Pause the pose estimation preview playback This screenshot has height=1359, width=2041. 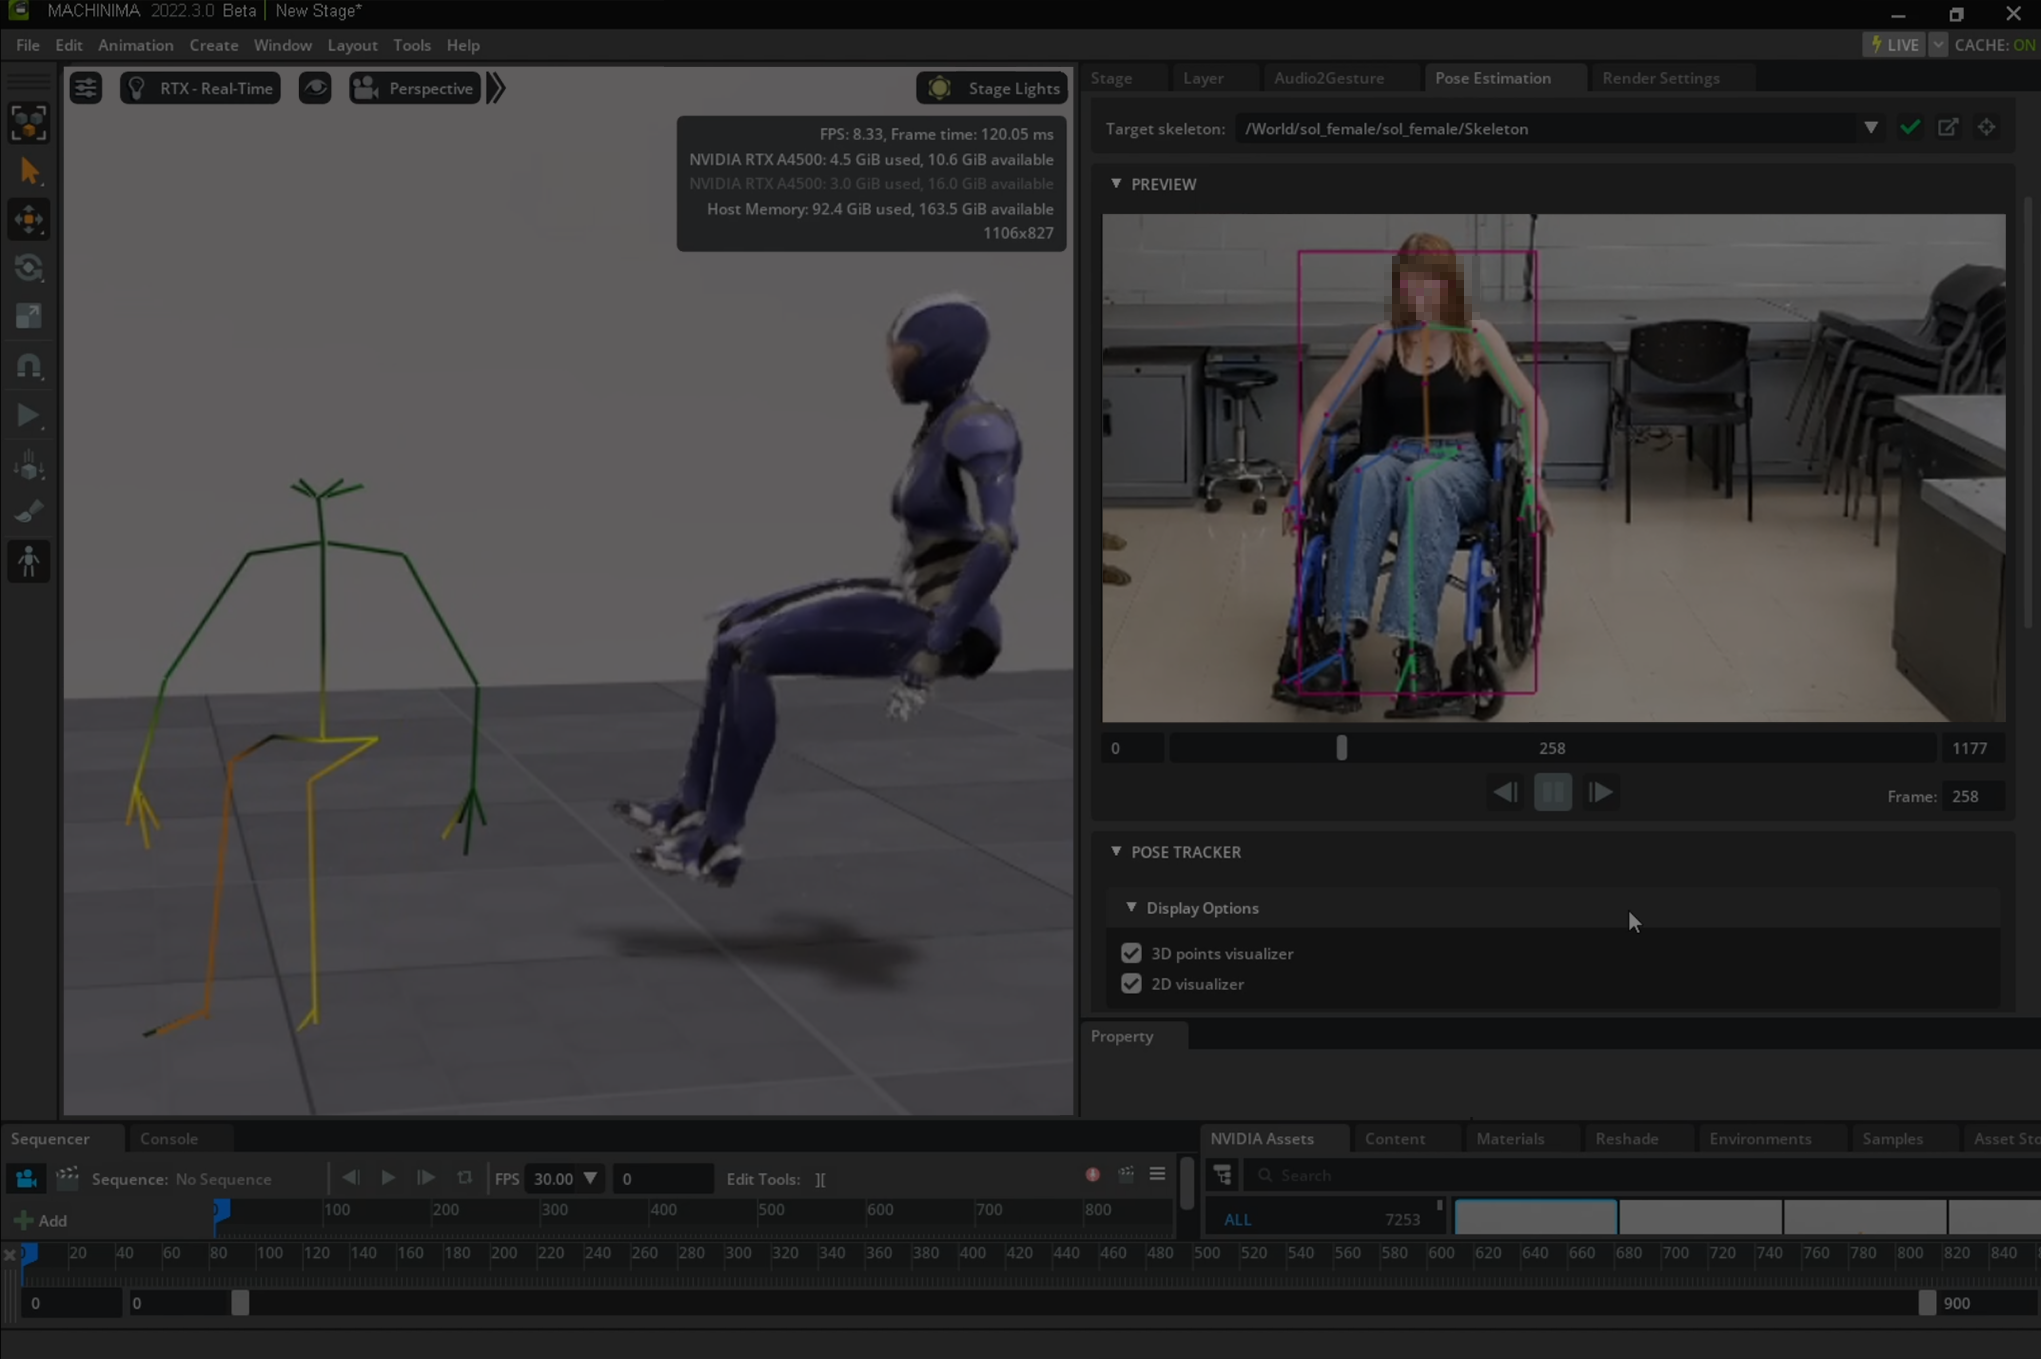tap(1552, 793)
